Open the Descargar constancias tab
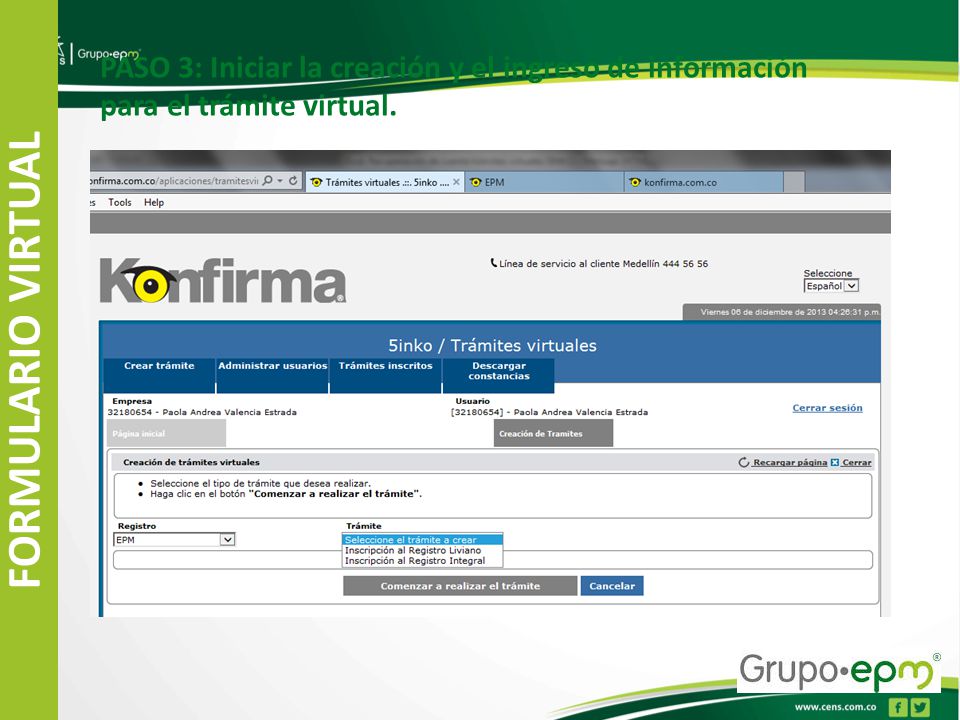960x720 pixels. (x=499, y=375)
